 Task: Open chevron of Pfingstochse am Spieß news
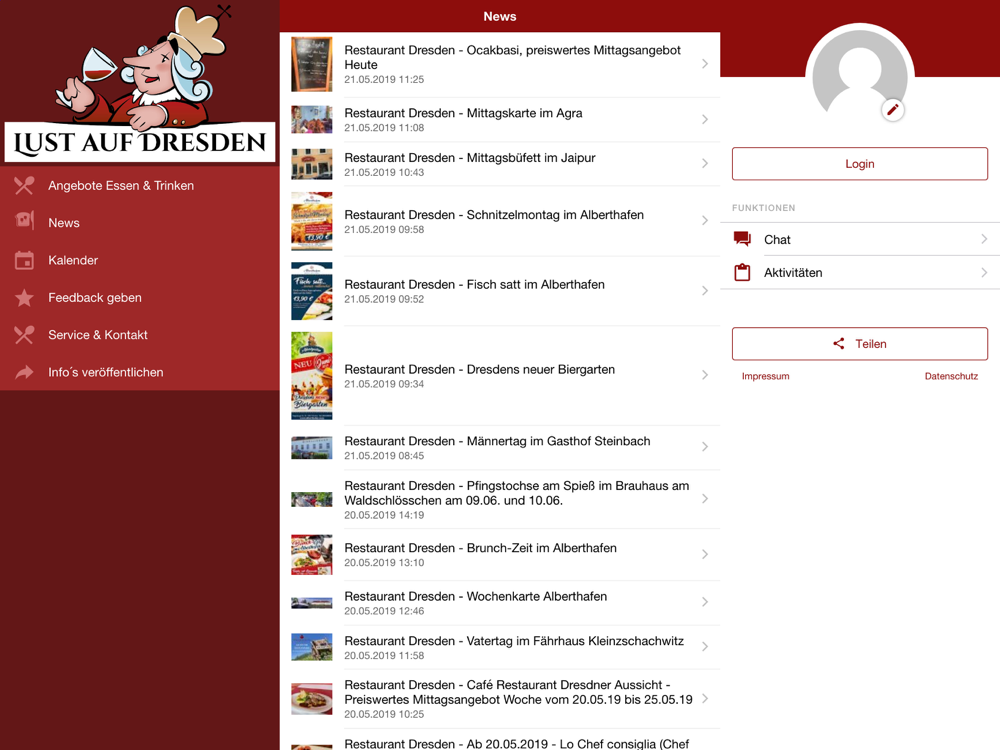tap(705, 499)
